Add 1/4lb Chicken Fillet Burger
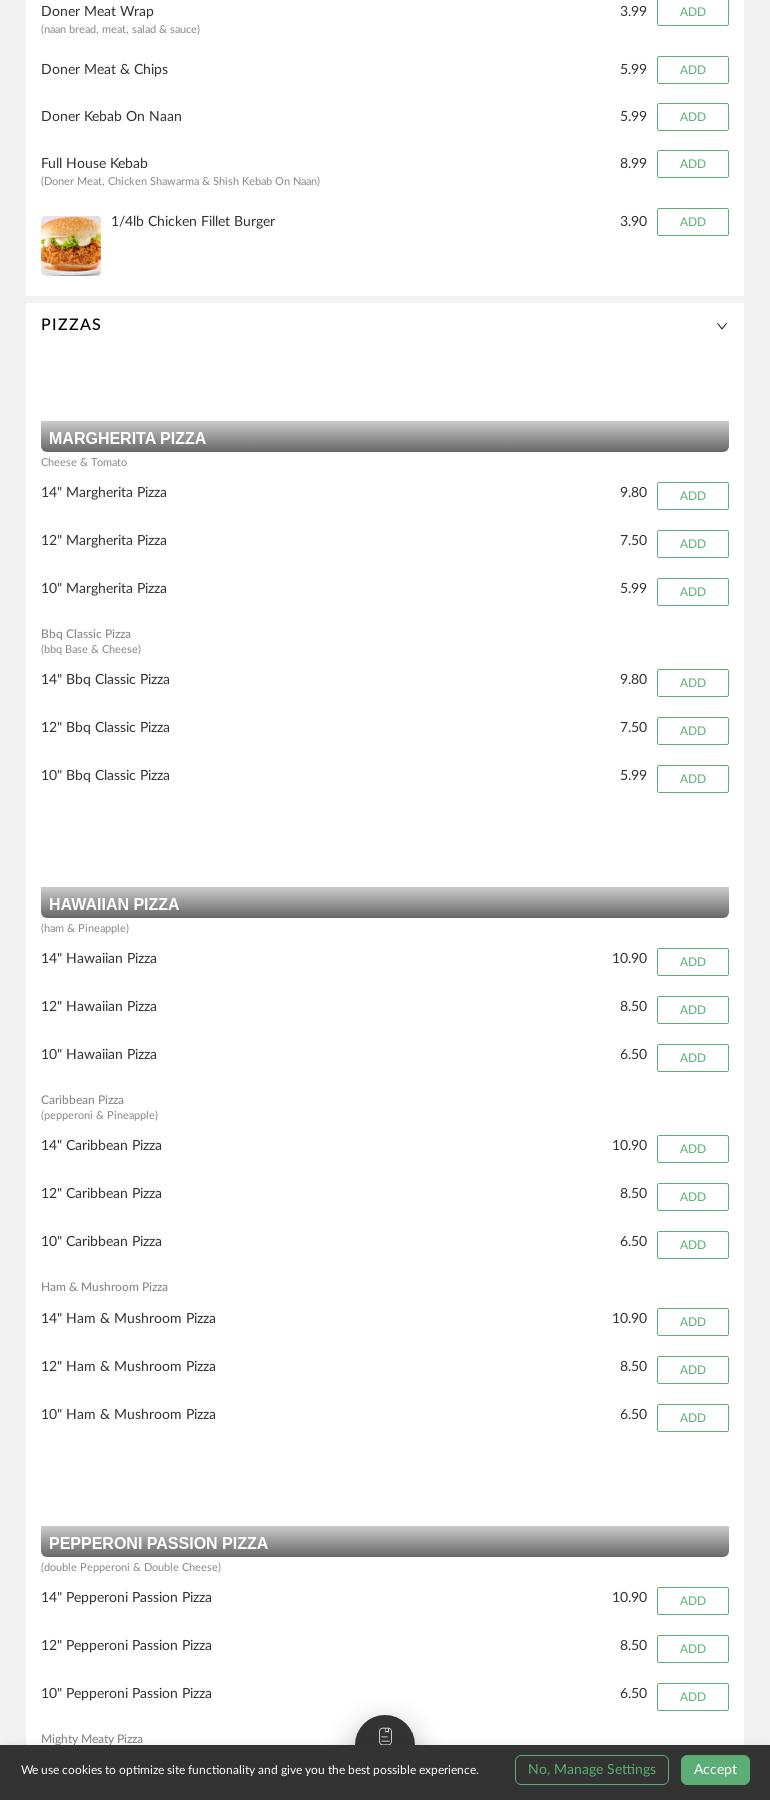Image resolution: width=770 pixels, height=1800 pixels. click(692, 222)
